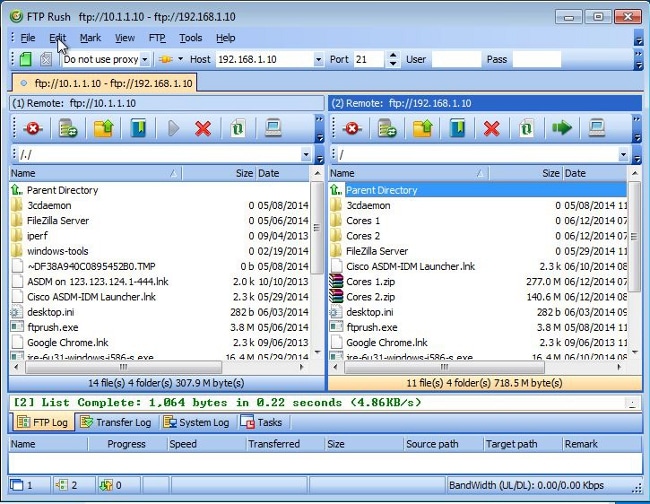The height and width of the screenshot is (504, 650).
Task: Switch to the Transfer Log tab
Action: click(116, 422)
